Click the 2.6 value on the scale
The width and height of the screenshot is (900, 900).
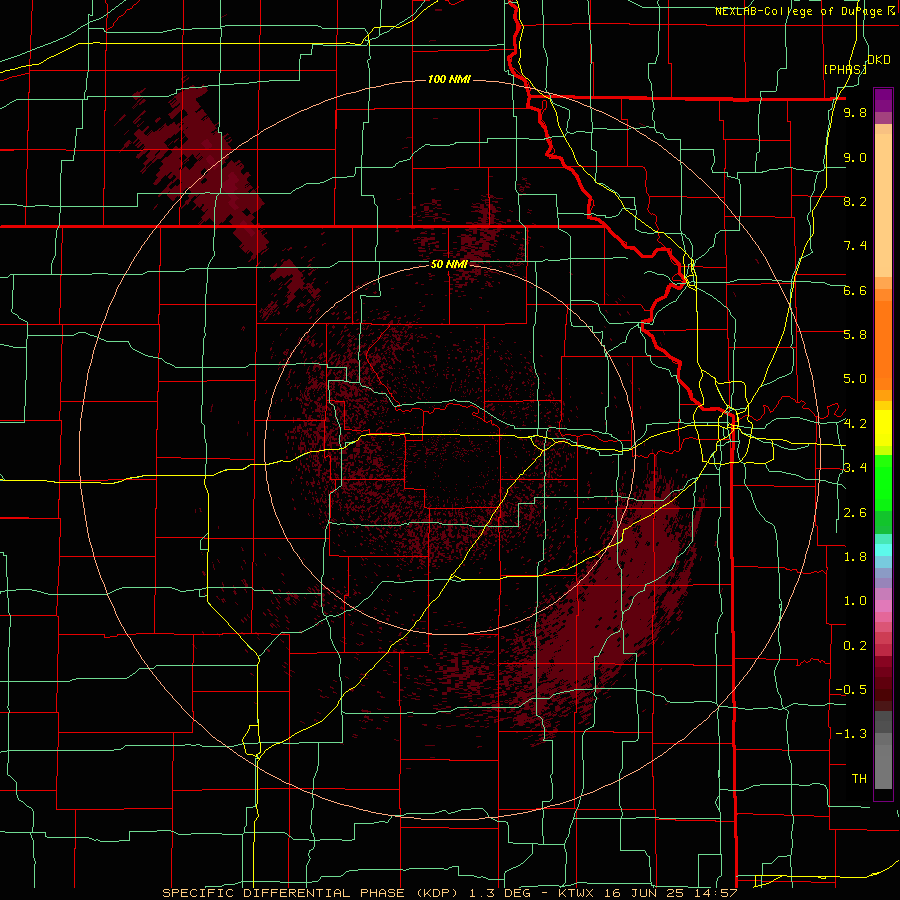[855, 513]
